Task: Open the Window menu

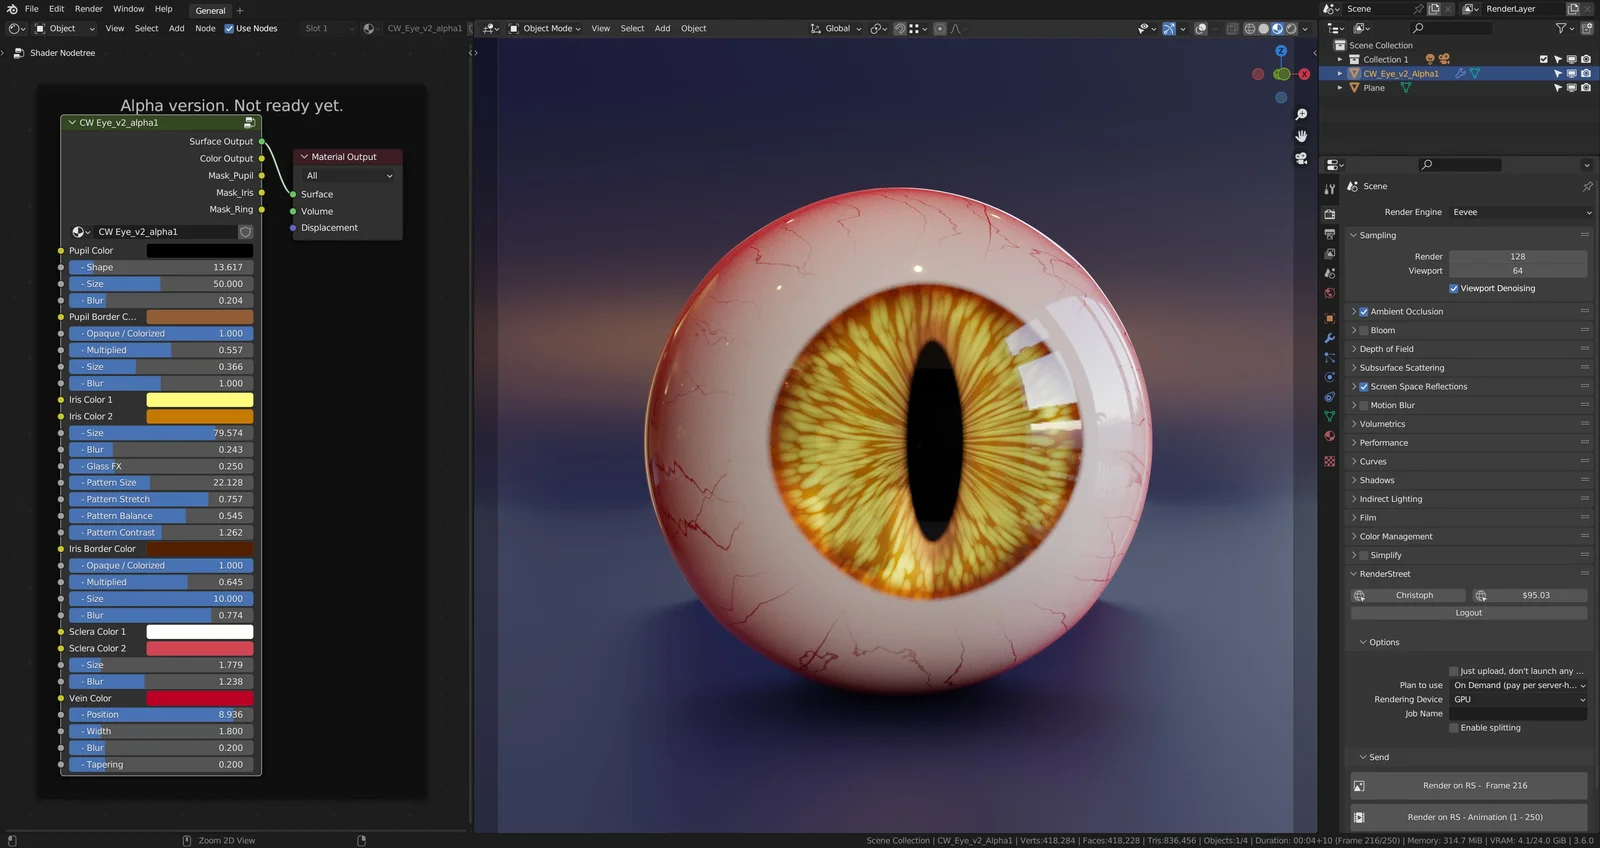Action: (x=128, y=9)
